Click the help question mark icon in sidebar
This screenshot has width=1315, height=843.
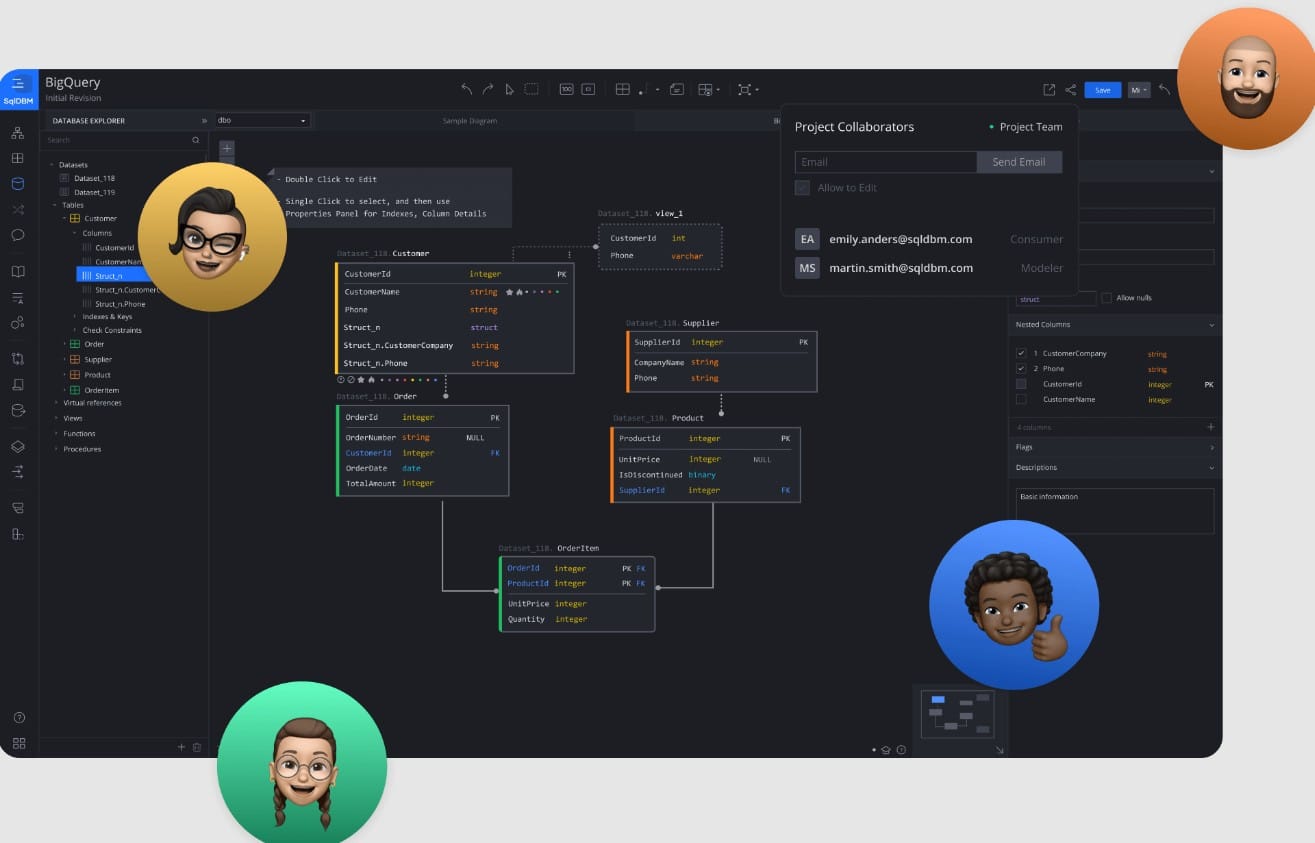tap(18, 717)
